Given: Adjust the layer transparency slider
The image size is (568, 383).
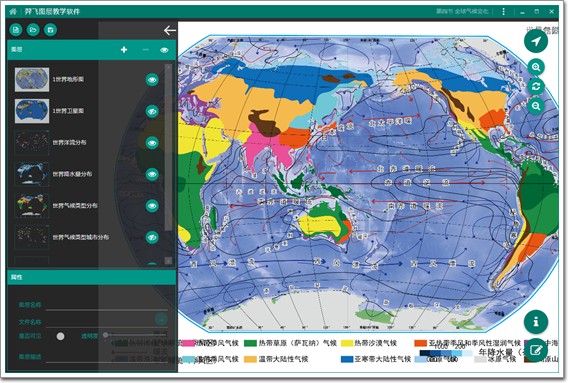Looking at the screenshot, I should point(135,335).
